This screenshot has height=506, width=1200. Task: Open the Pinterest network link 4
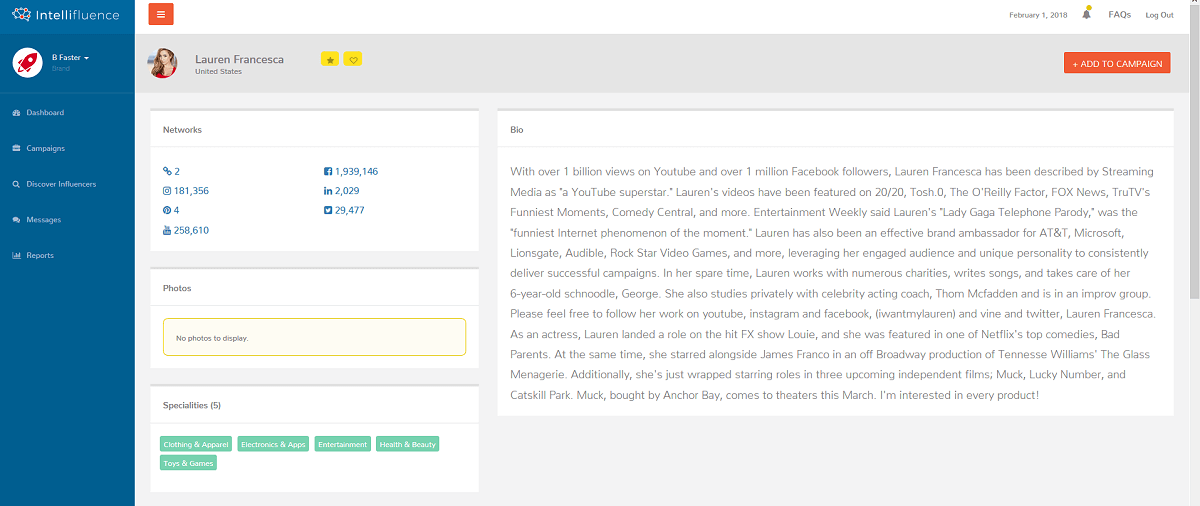[171, 210]
